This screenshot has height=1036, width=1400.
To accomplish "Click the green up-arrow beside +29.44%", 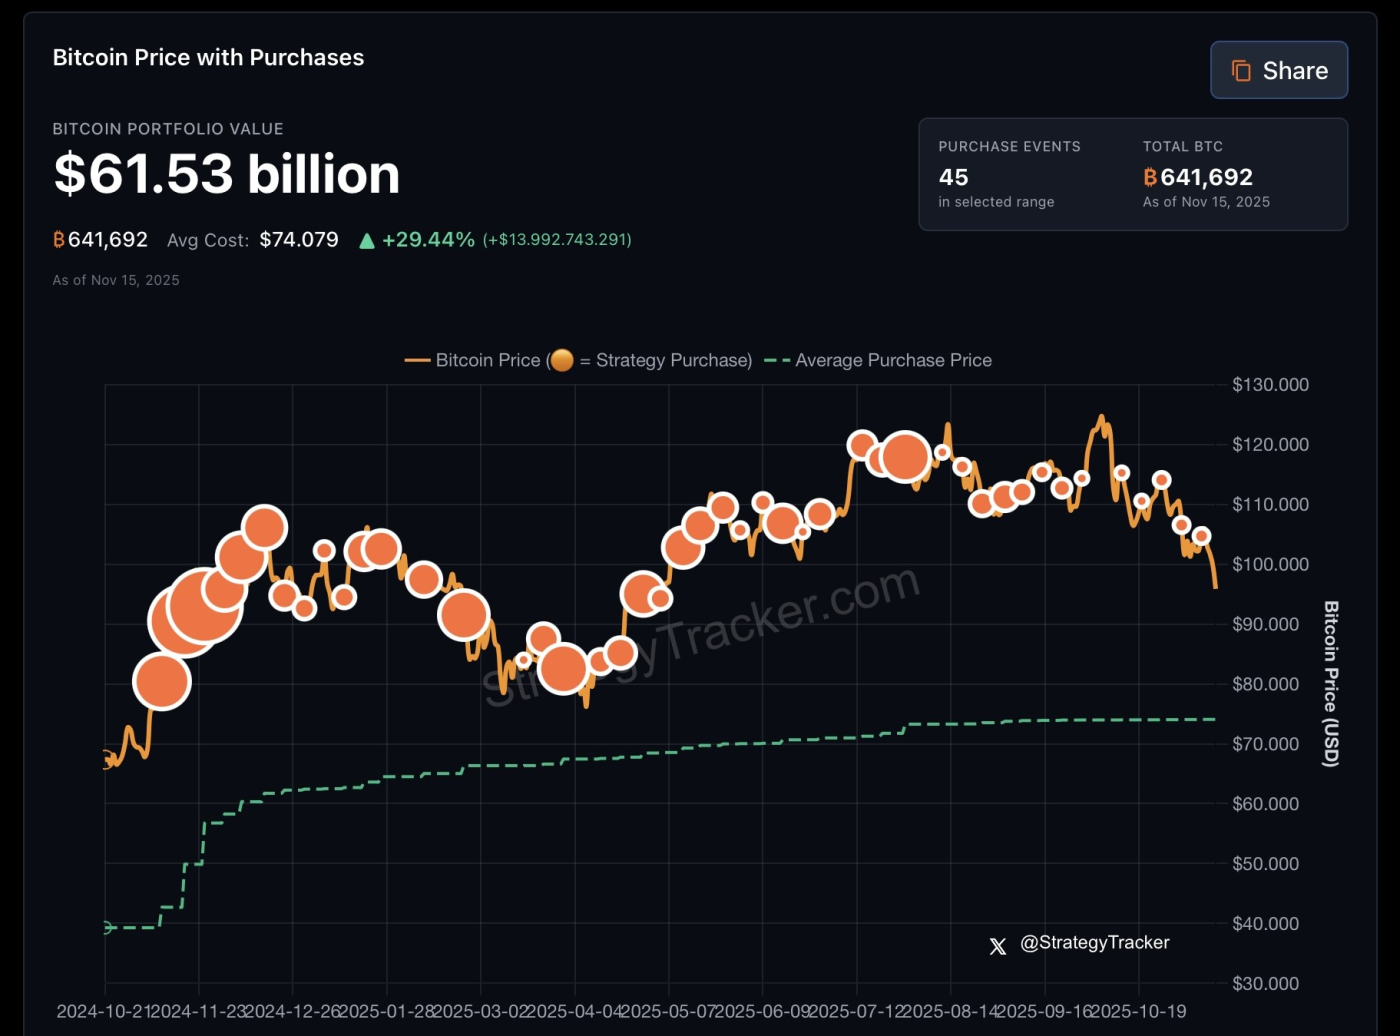I will (x=367, y=240).
